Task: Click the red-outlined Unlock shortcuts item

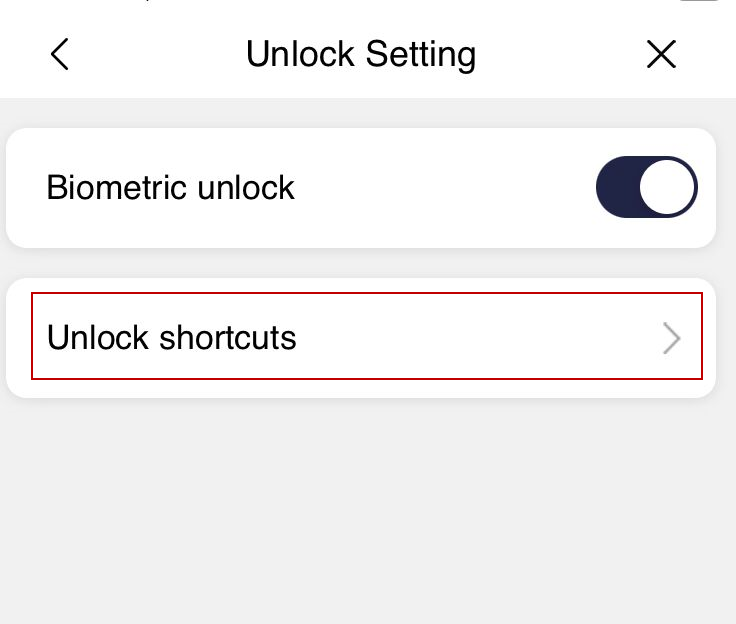Action: (367, 336)
